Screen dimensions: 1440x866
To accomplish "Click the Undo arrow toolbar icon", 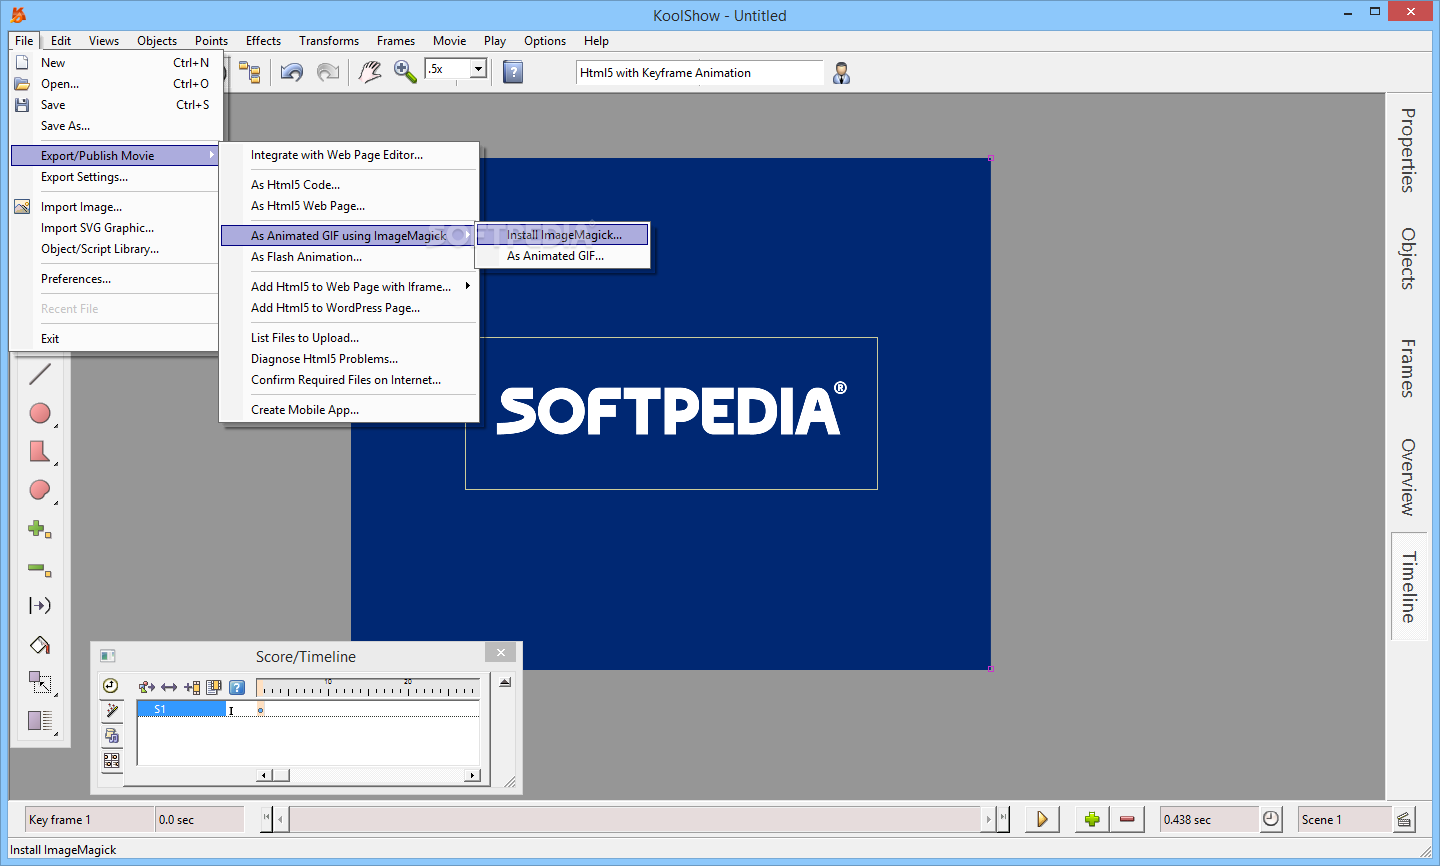I will click(x=292, y=72).
